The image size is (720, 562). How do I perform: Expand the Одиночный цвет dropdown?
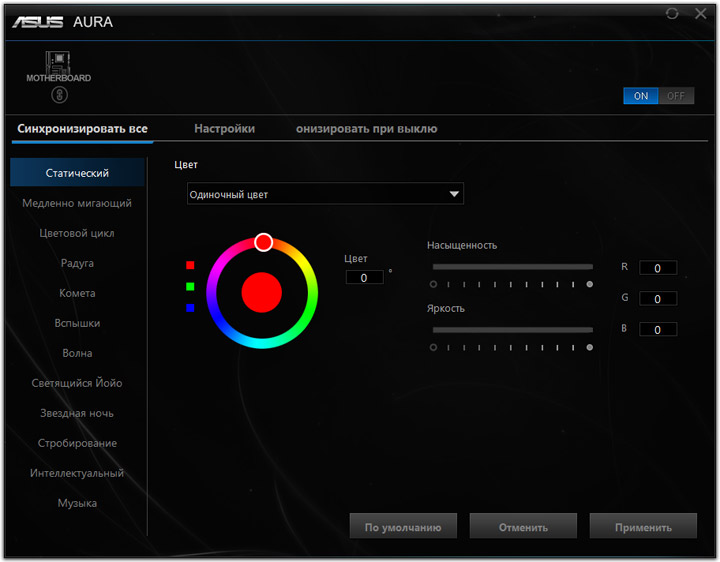click(325, 194)
